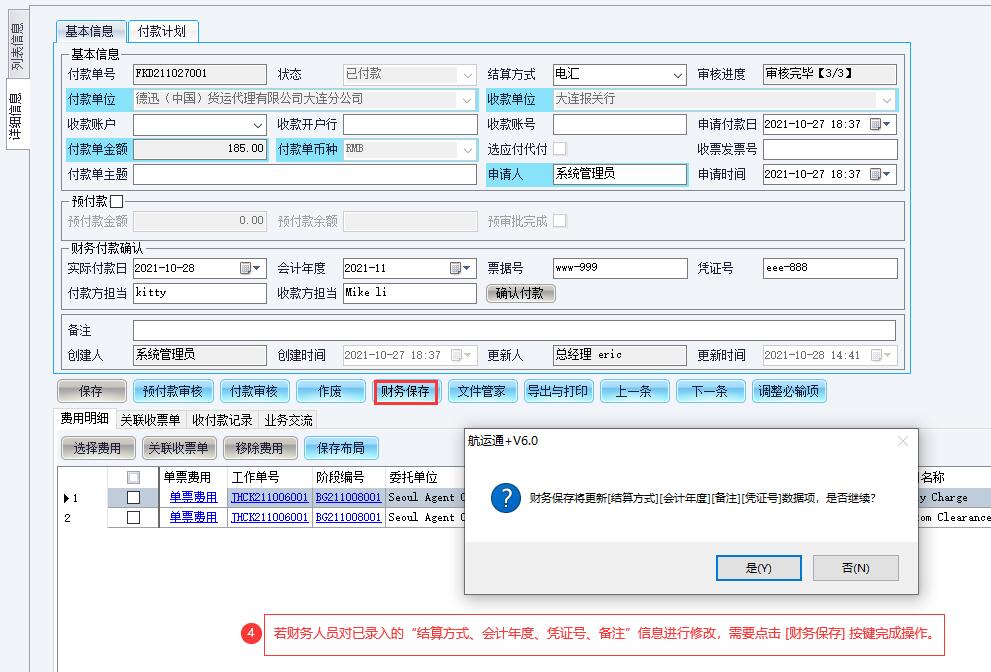Select the 列表信息 side tab
The image size is (991, 672).
[16, 46]
